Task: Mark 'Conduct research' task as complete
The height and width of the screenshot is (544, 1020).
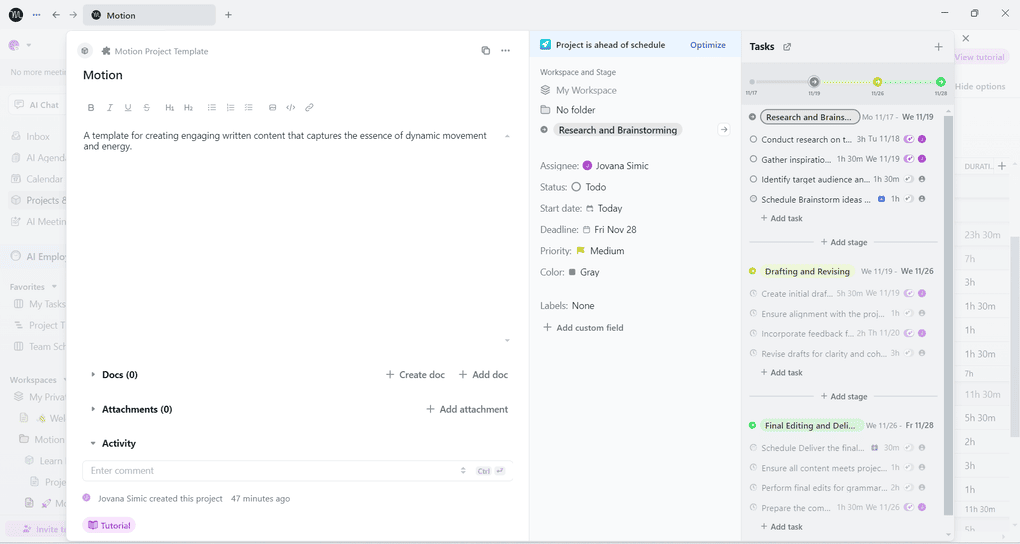Action: point(753,140)
